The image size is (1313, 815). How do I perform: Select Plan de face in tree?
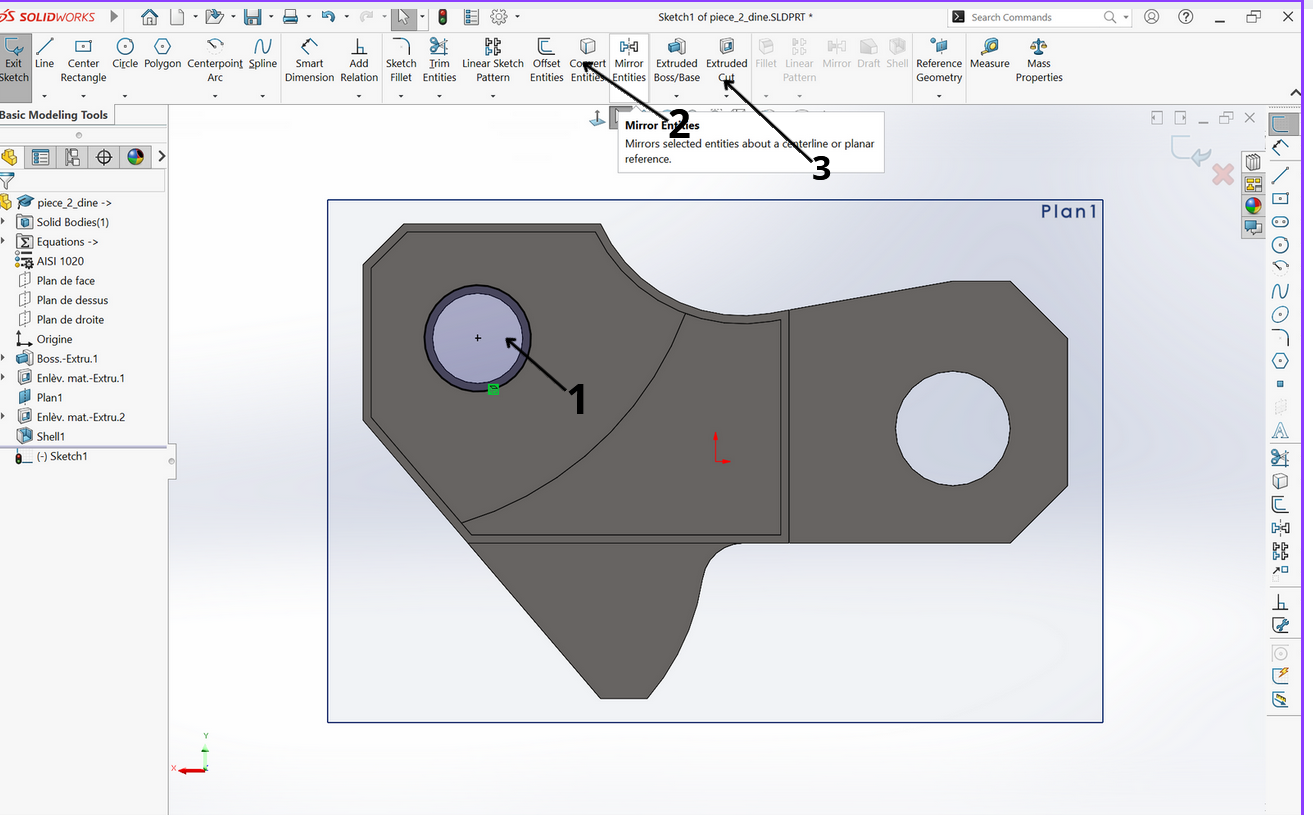point(66,280)
